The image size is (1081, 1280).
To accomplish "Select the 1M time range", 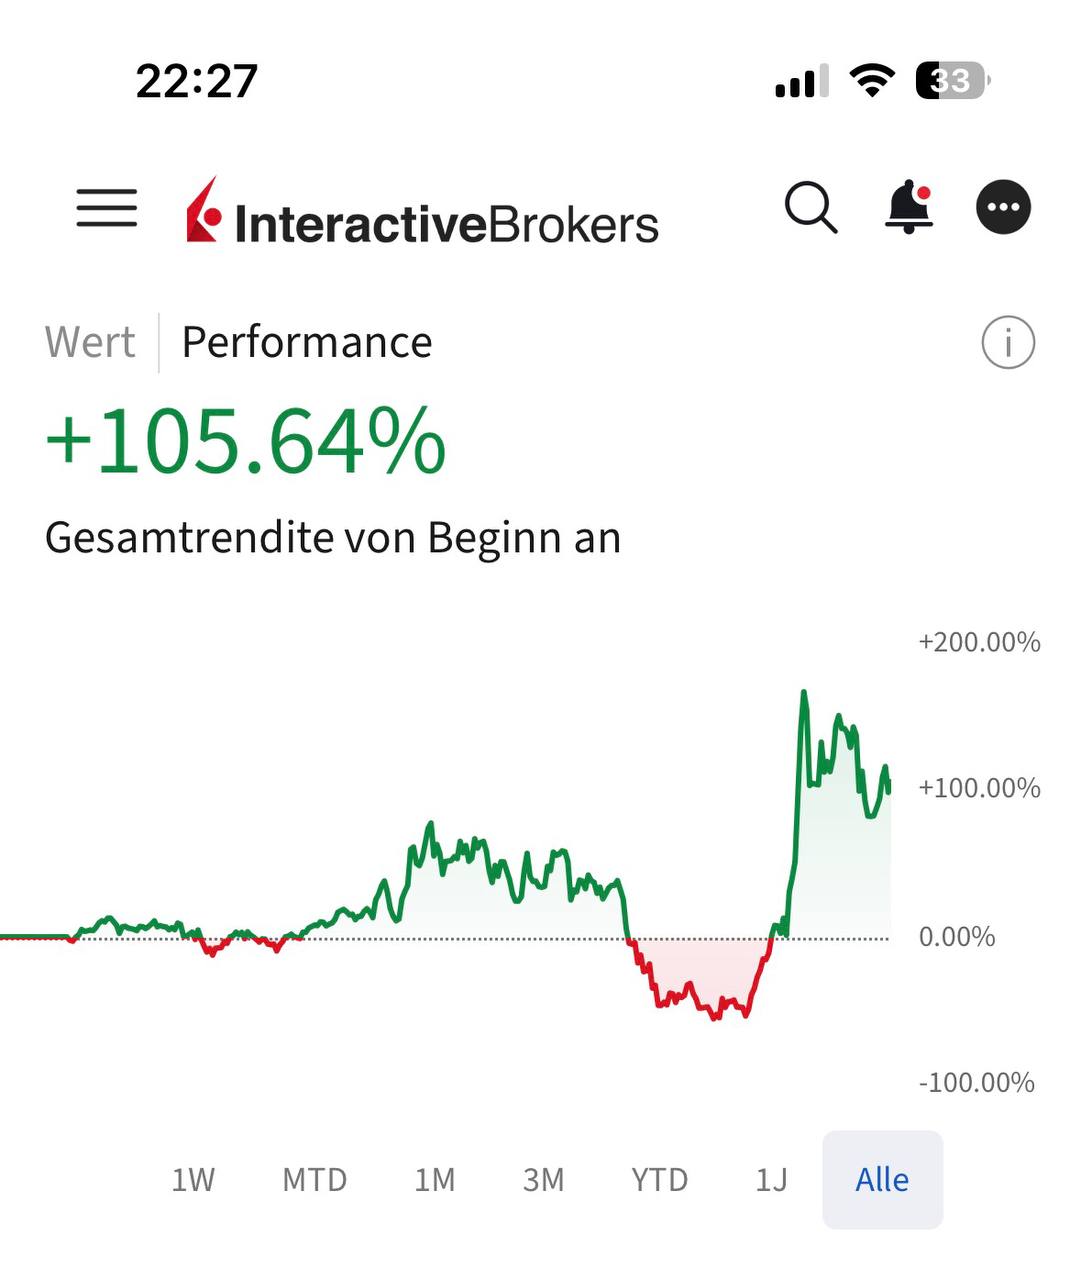I will 435,1180.
